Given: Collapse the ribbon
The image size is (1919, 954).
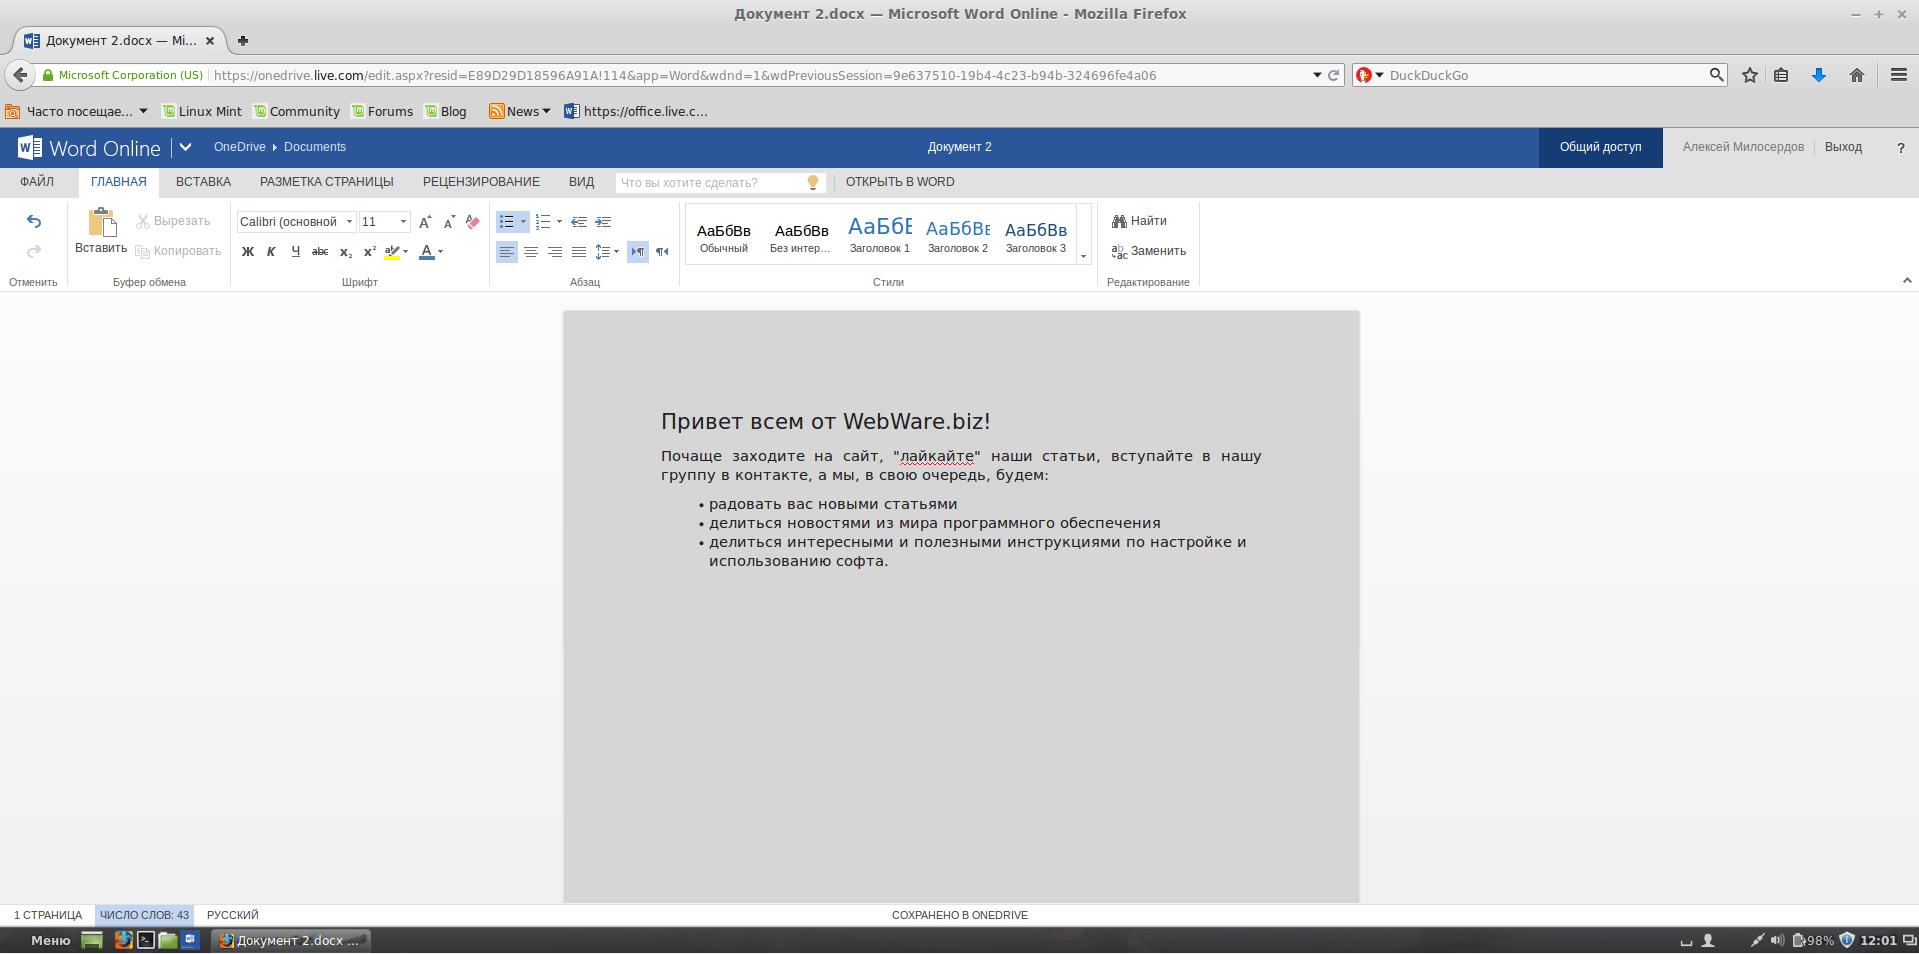Looking at the screenshot, I should (1906, 281).
